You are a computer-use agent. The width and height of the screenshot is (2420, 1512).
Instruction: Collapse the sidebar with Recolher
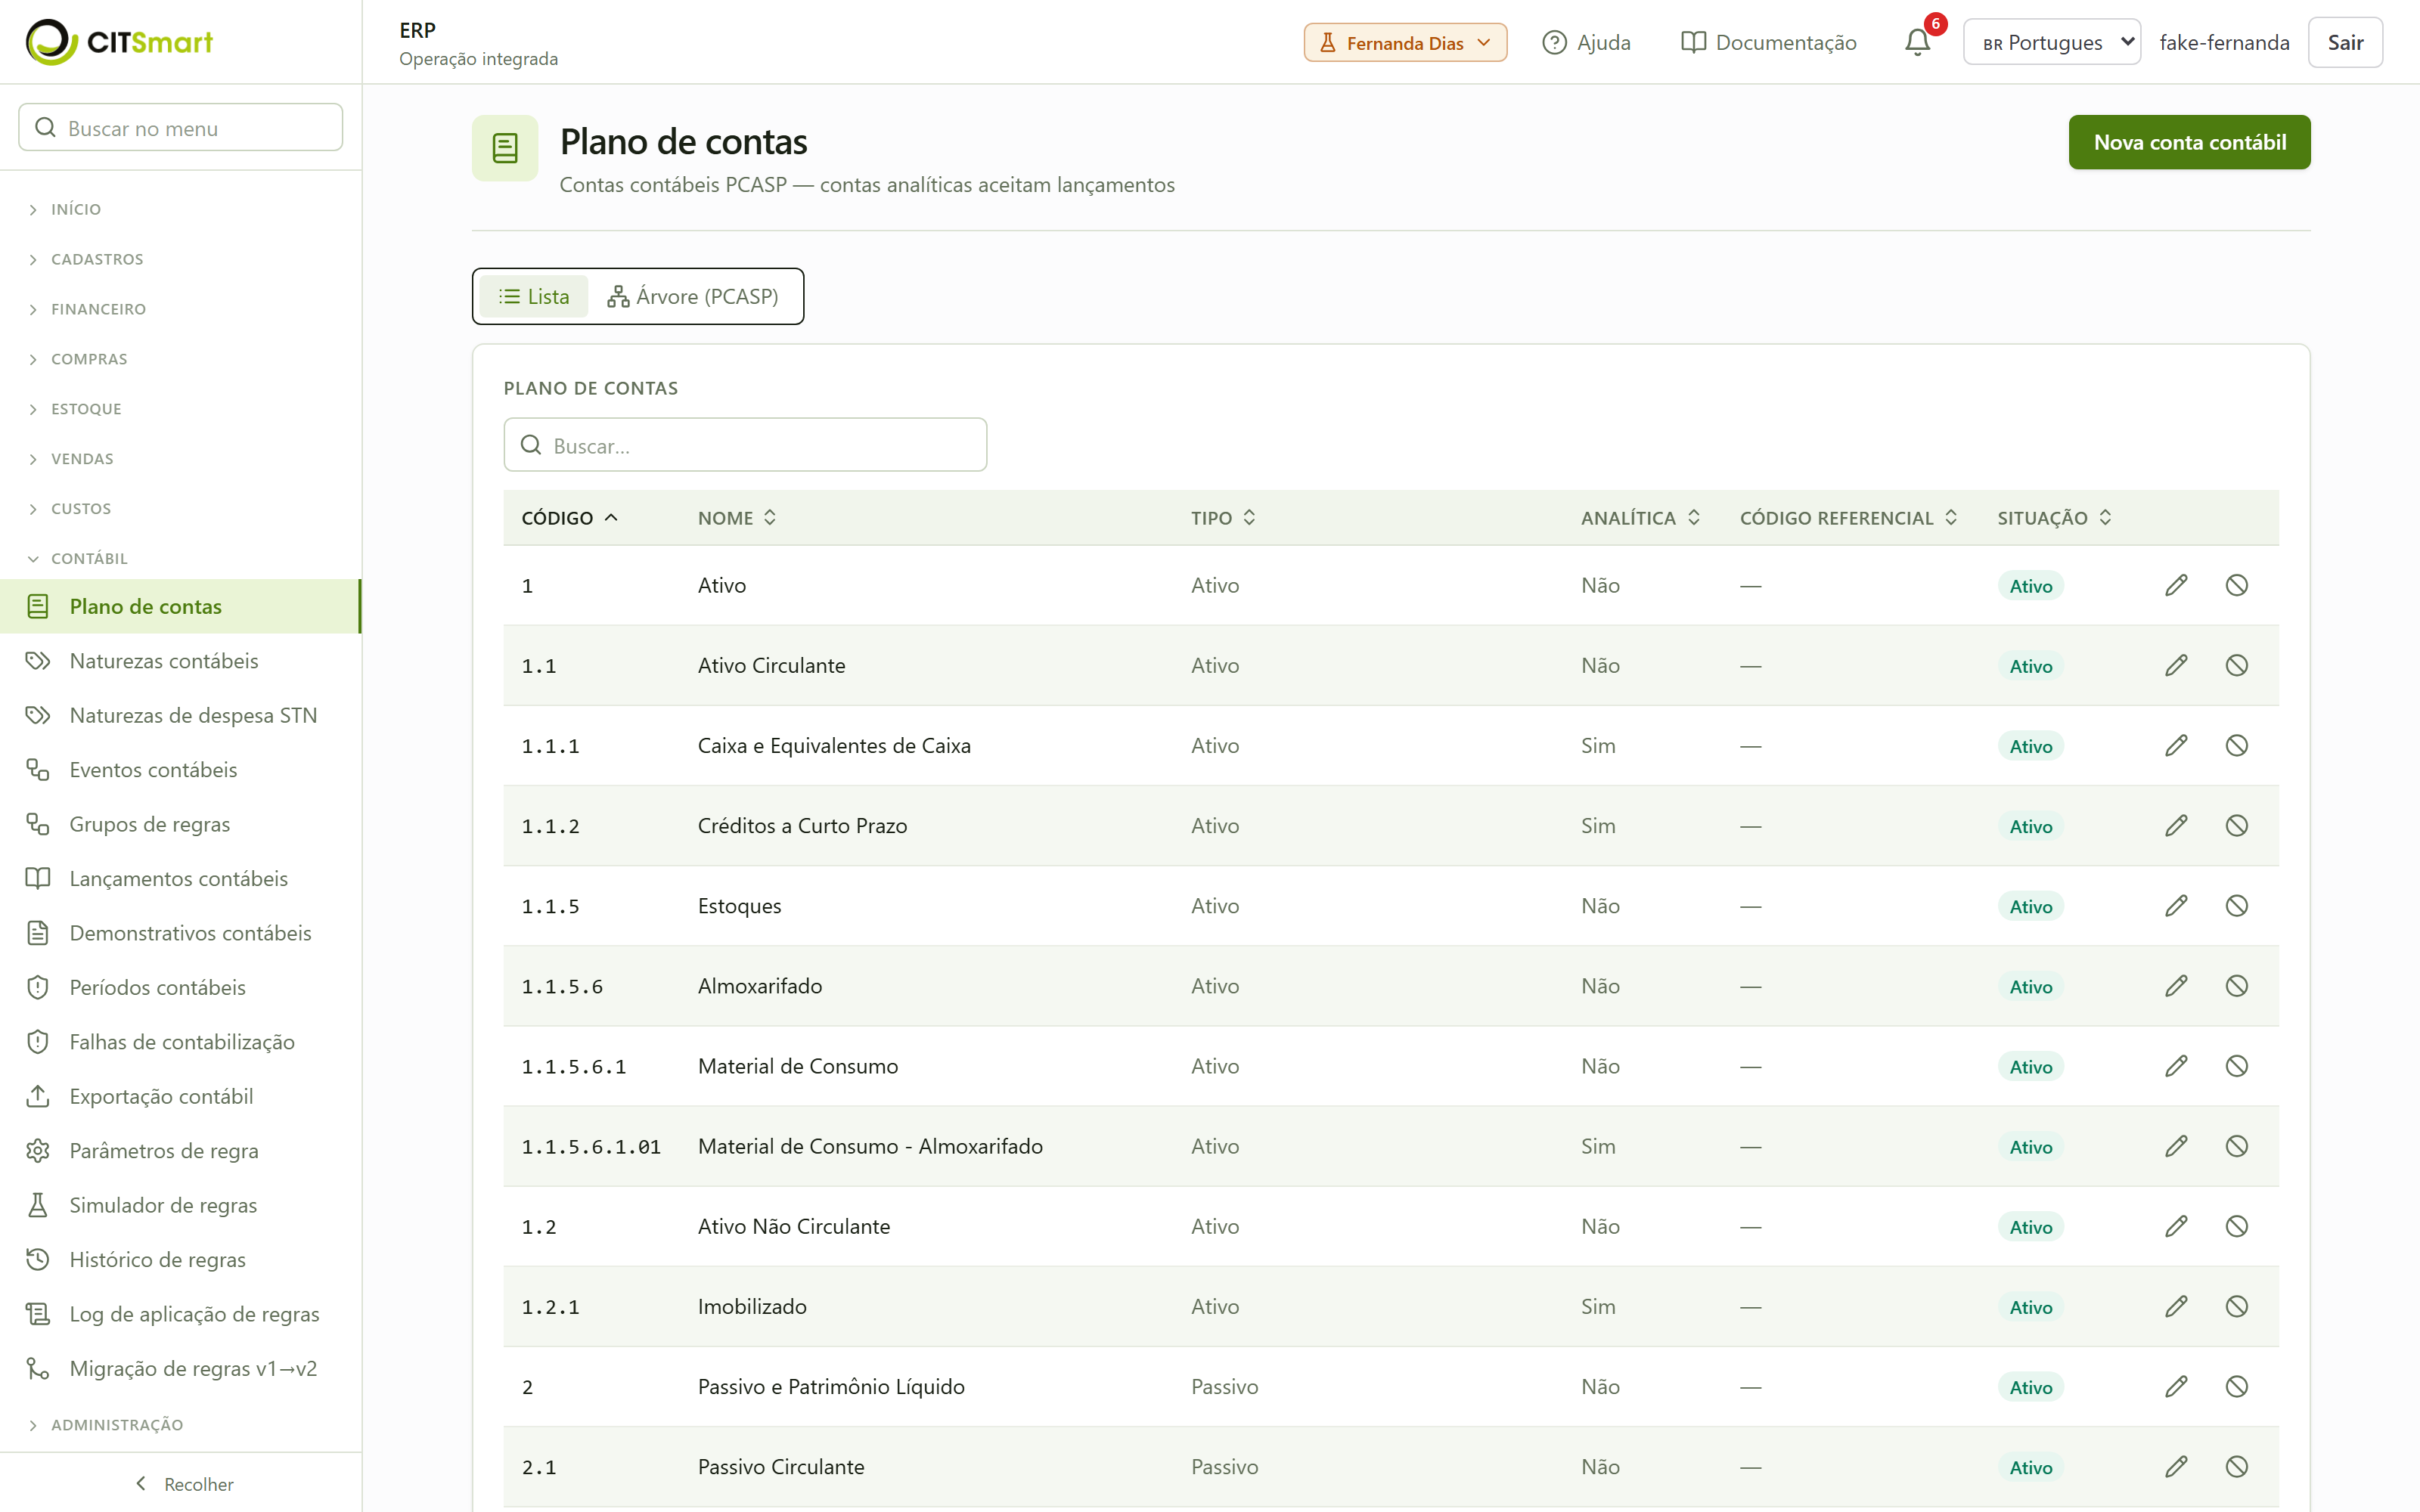pos(183,1484)
